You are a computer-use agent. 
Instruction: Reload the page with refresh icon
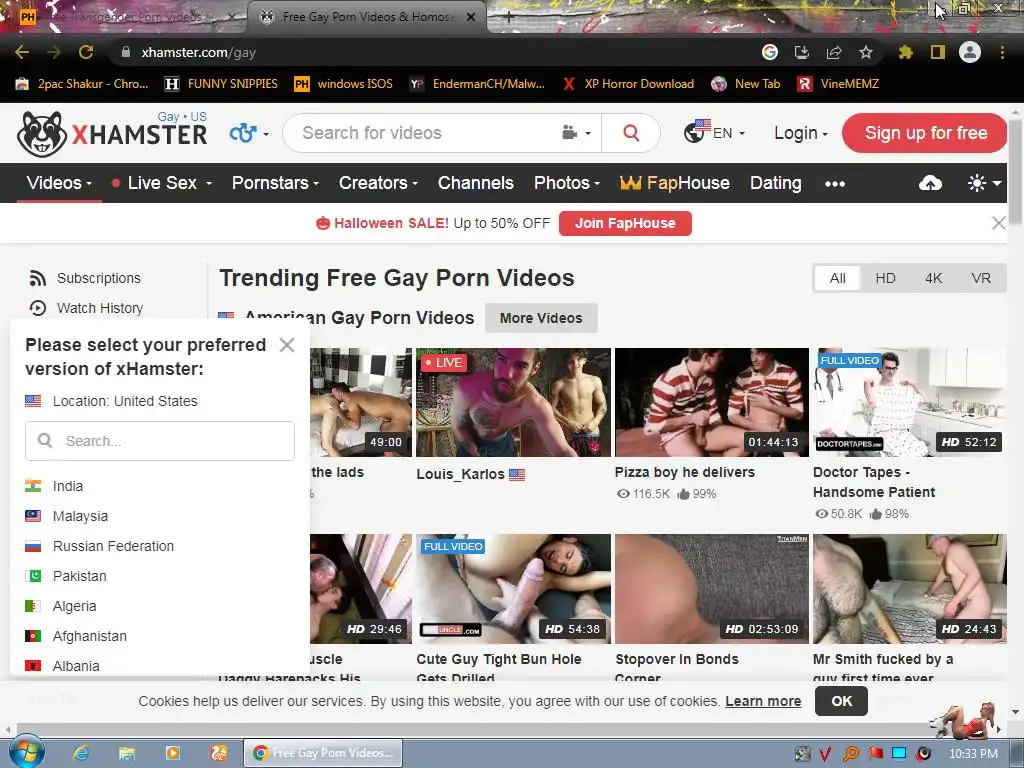pos(86,52)
